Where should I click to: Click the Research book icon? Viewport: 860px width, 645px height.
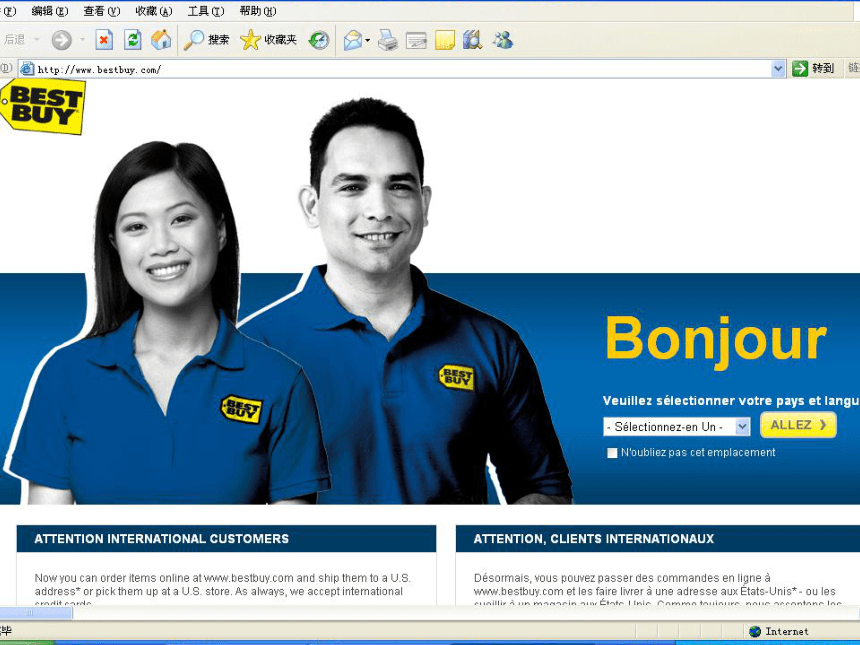(472, 40)
